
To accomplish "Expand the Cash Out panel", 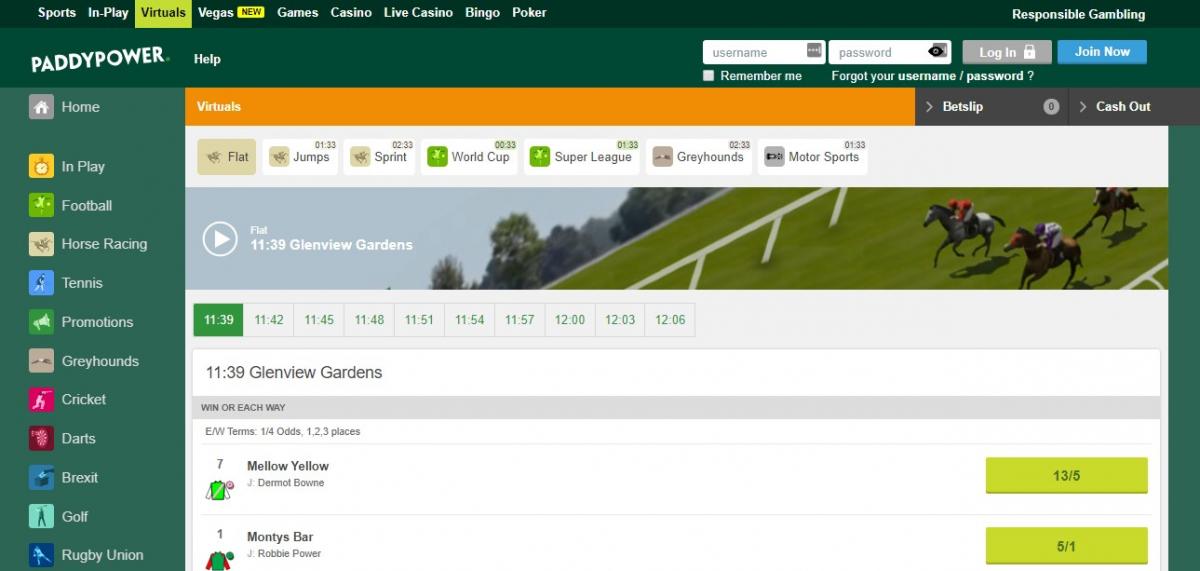I will point(1134,107).
